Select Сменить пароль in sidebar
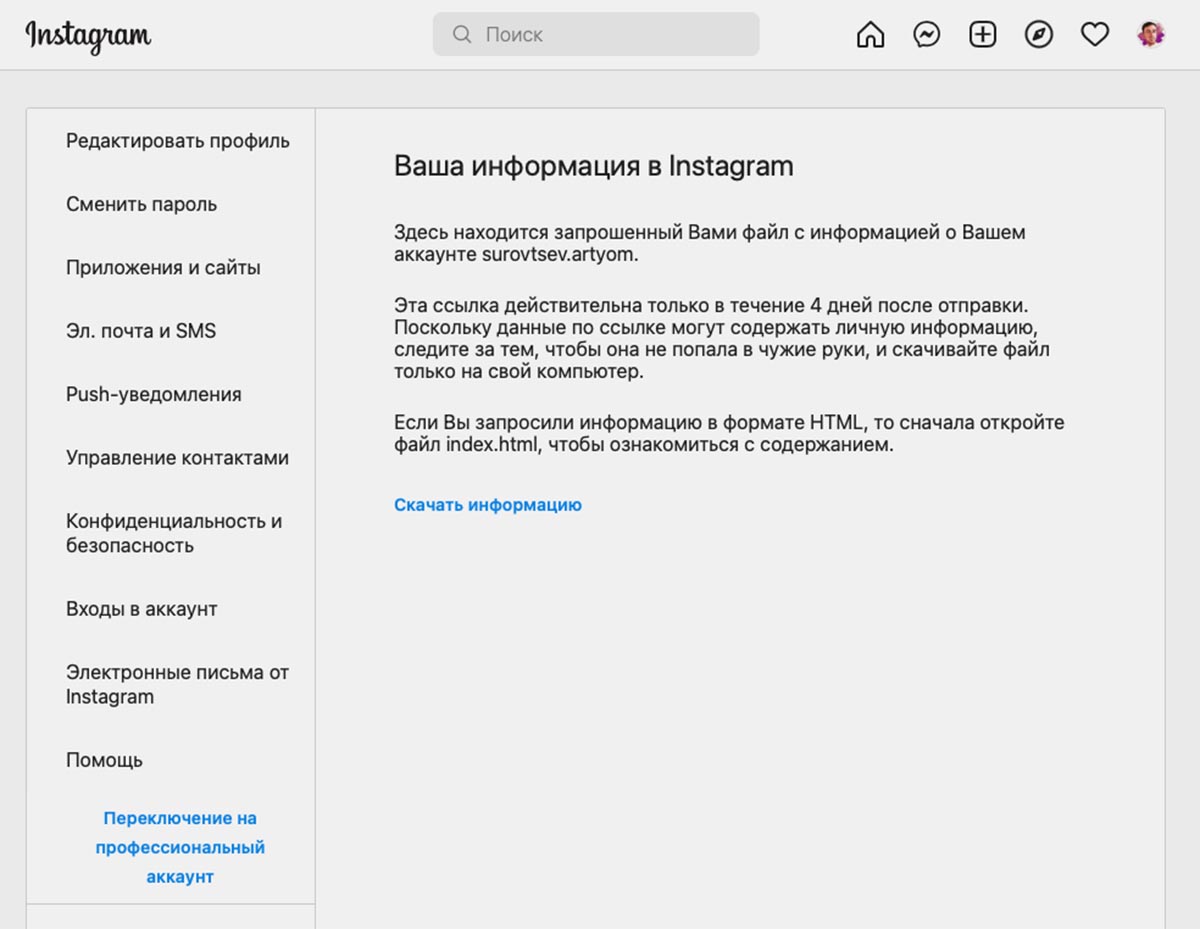 pos(141,204)
